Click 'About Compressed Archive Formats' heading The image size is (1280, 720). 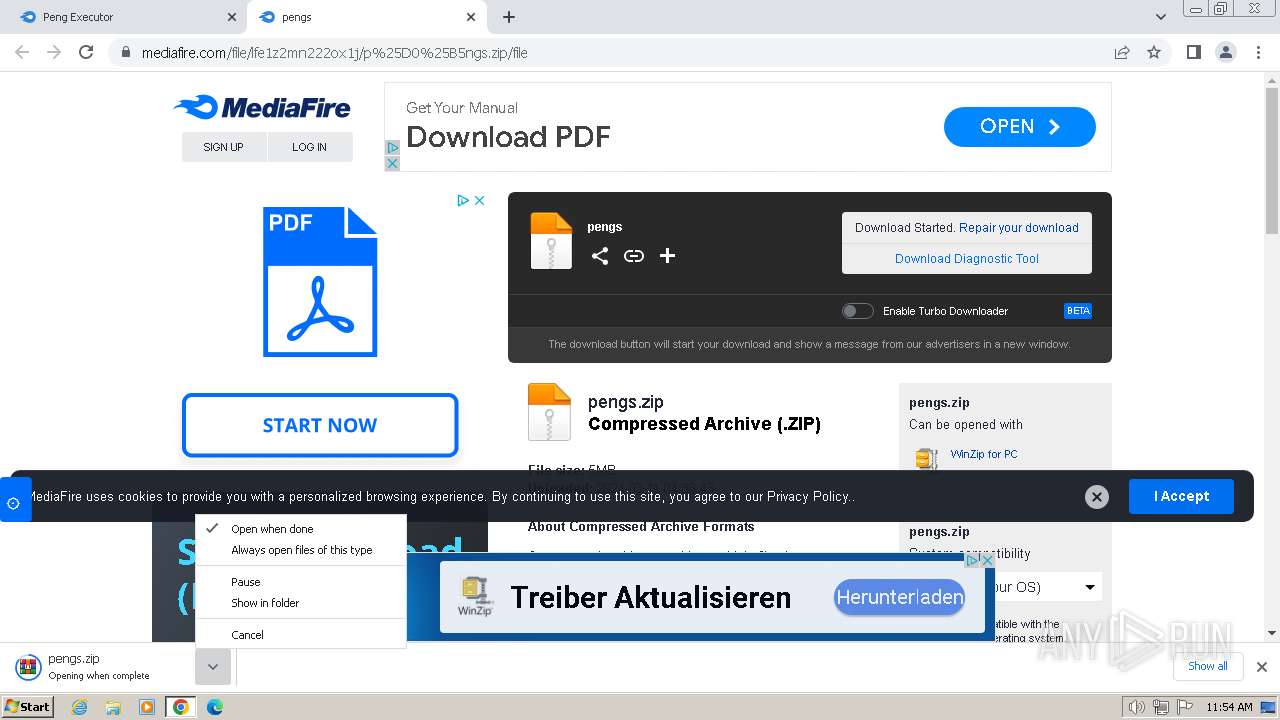641,527
